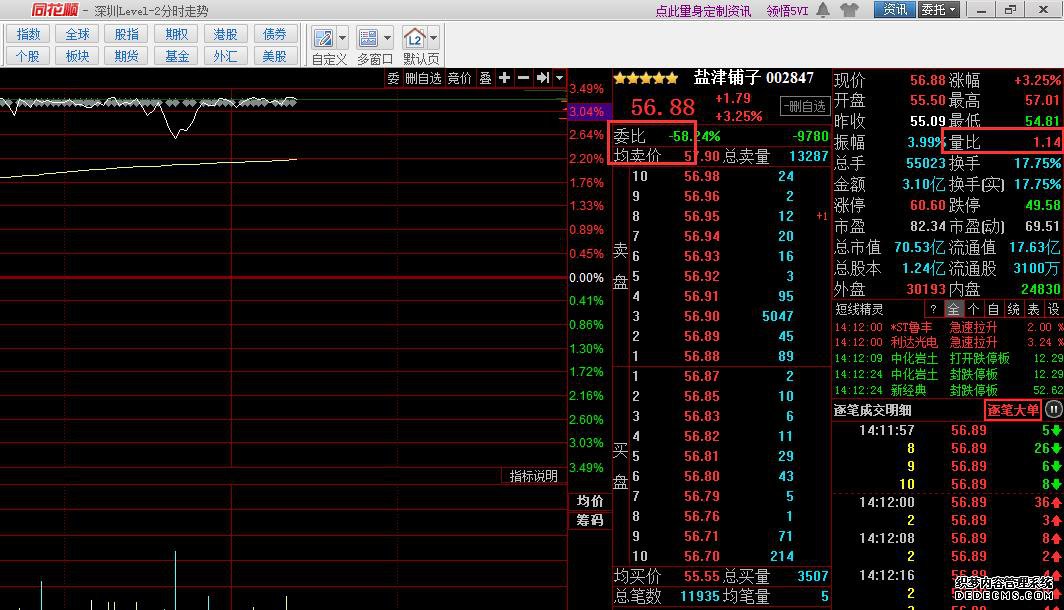
Task: Click the shirt skin icon in title bar
Action: pyautogui.click(x=849, y=10)
